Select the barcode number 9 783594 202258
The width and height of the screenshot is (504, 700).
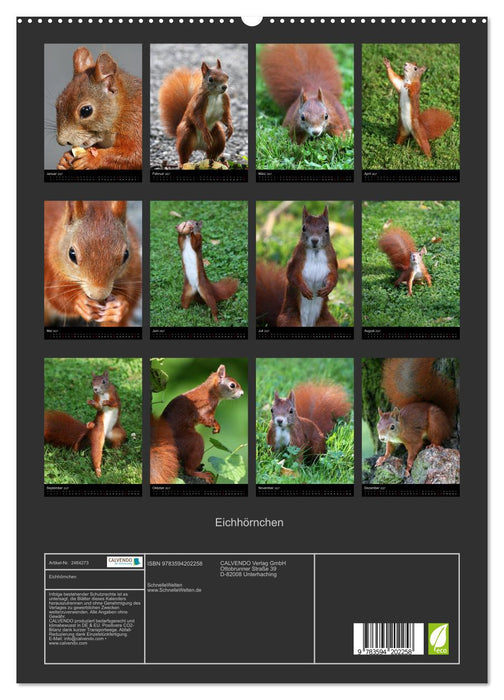pos(385,652)
